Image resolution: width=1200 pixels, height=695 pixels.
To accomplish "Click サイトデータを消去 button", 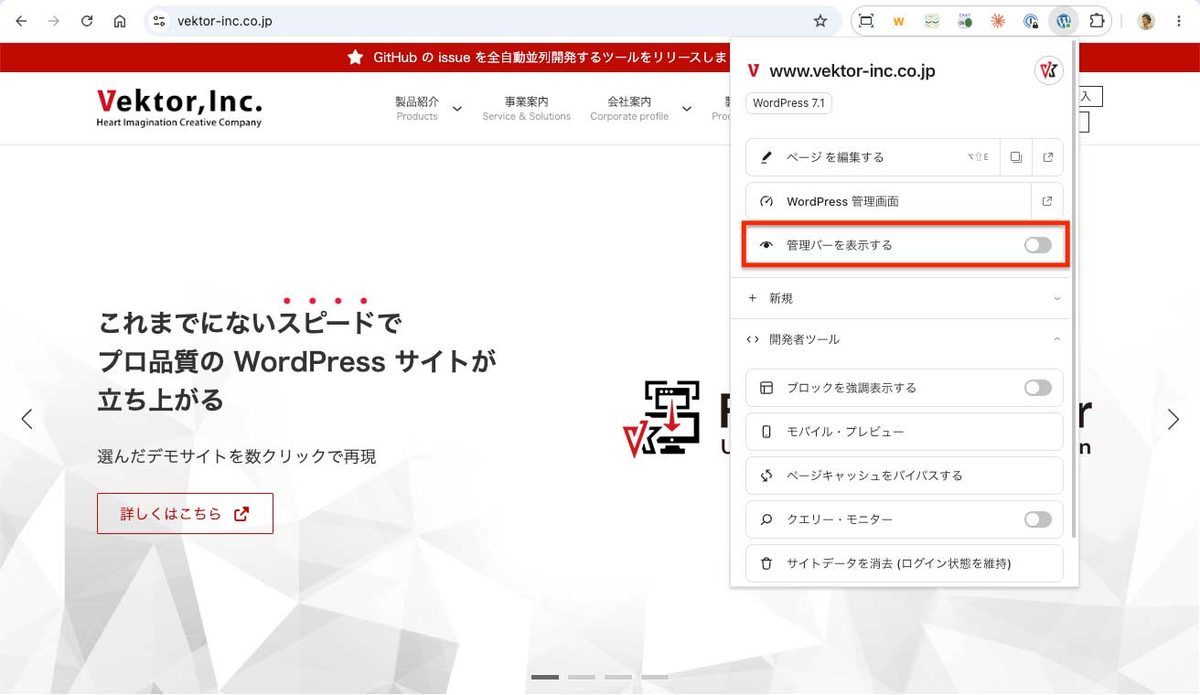I will pyautogui.click(x=904, y=564).
